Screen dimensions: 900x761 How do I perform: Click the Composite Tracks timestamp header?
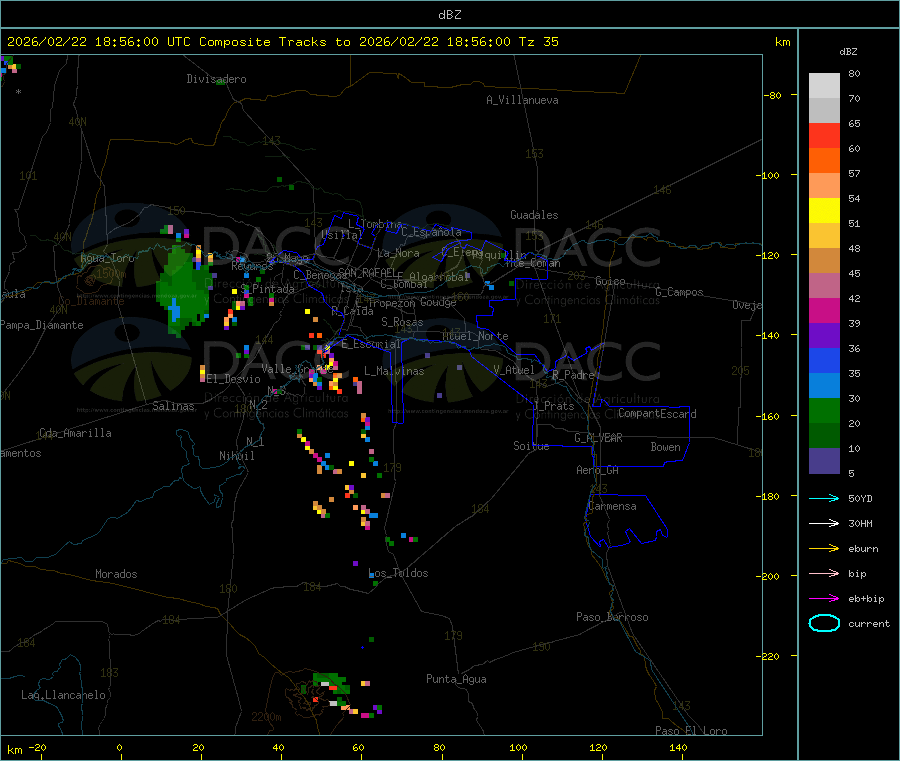pos(282,42)
